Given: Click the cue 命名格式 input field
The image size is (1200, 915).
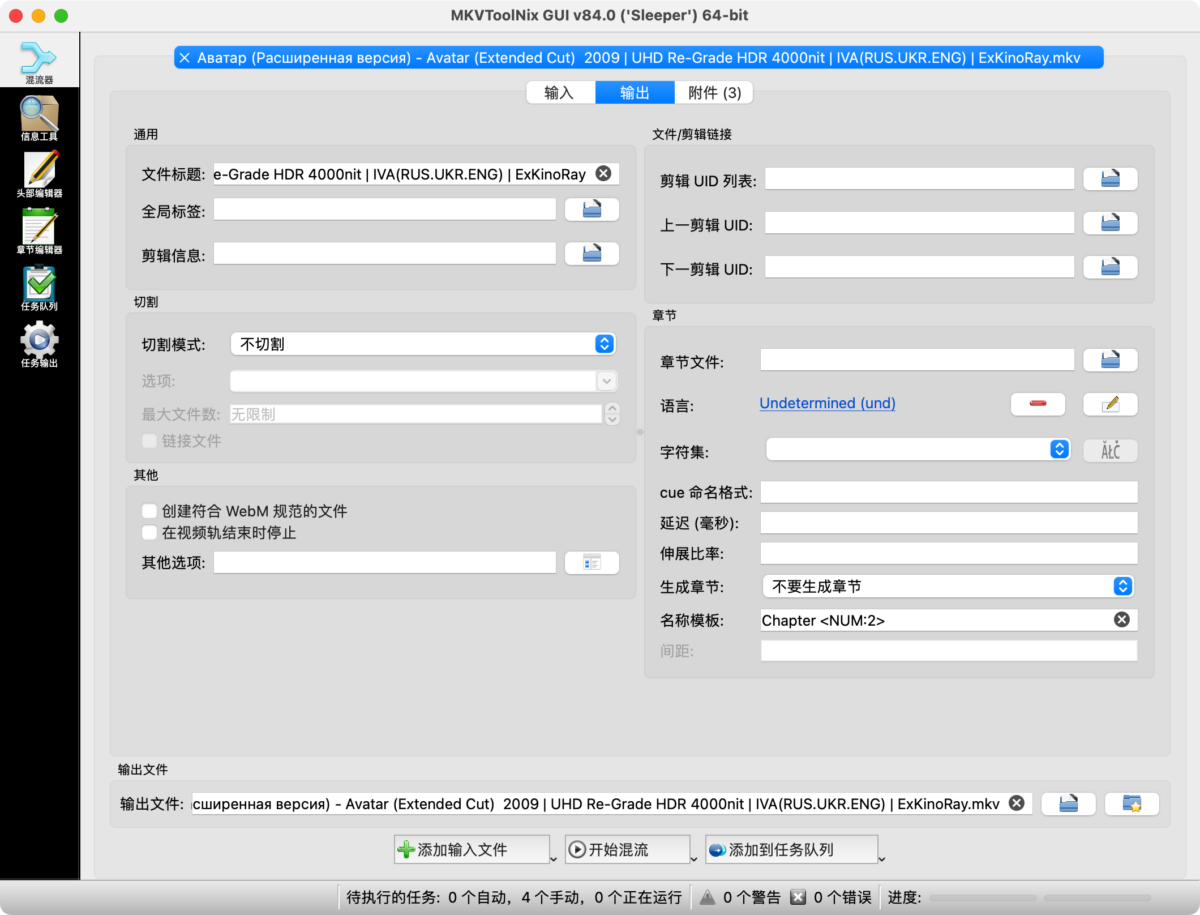Looking at the screenshot, I should [949, 492].
